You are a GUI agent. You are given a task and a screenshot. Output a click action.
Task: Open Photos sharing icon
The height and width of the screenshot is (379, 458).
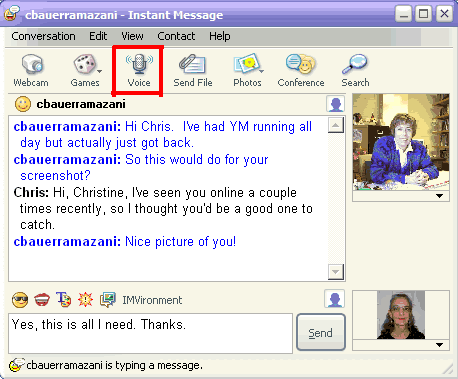(x=247, y=70)
